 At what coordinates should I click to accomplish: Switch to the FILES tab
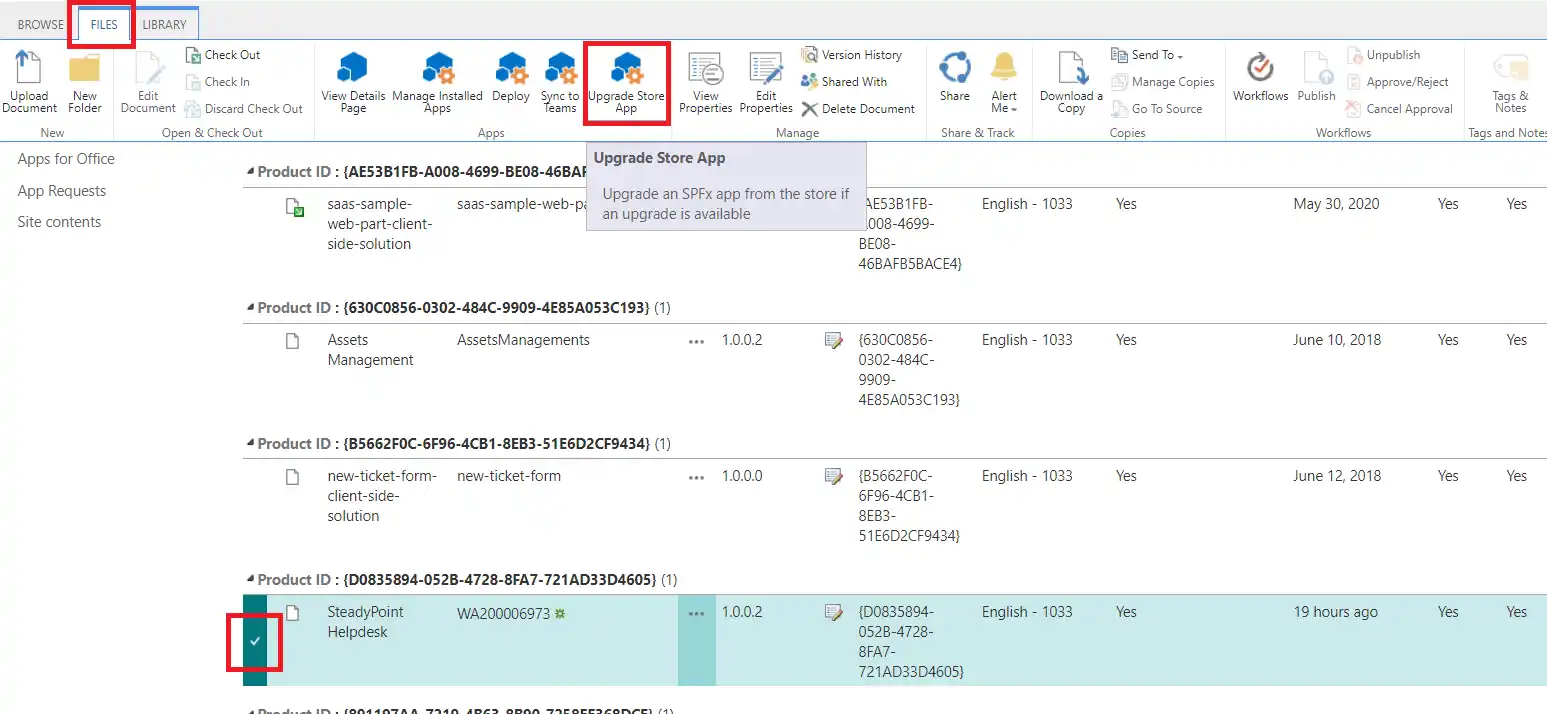[104, 25]
